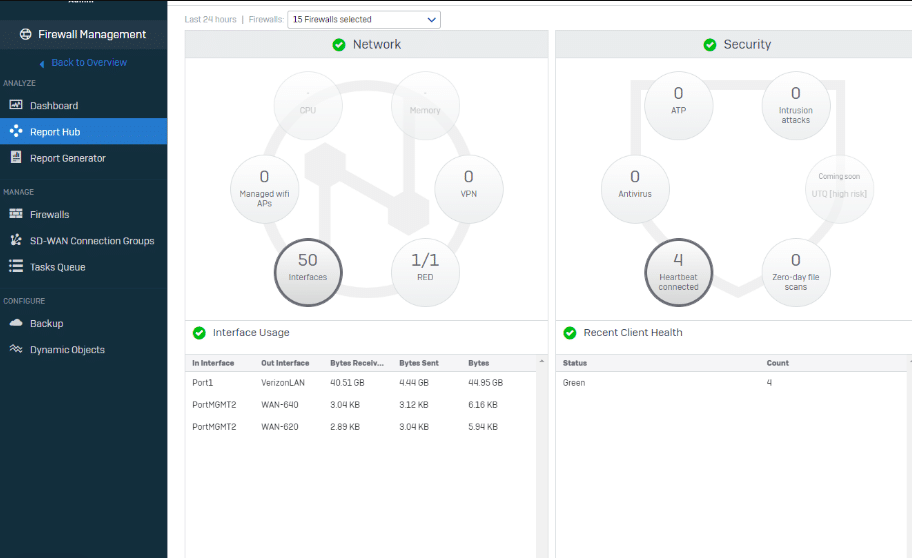
Task: Select the Intrusion attacks widget
Action: [796, 106]
